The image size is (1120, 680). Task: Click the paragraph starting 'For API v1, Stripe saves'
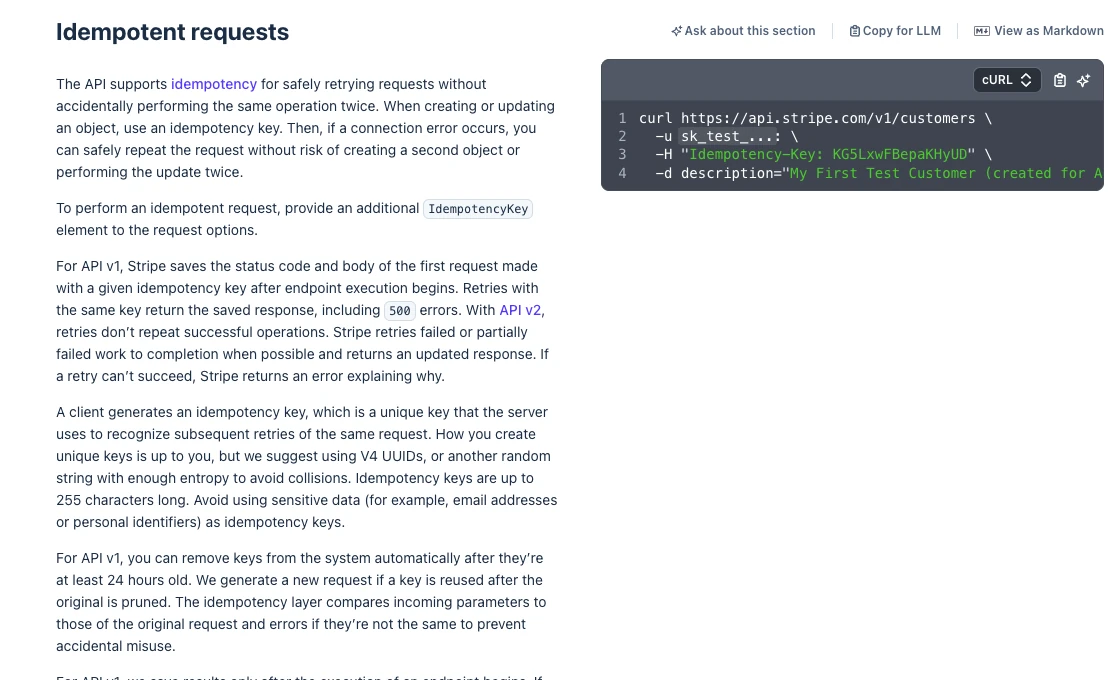303,321
